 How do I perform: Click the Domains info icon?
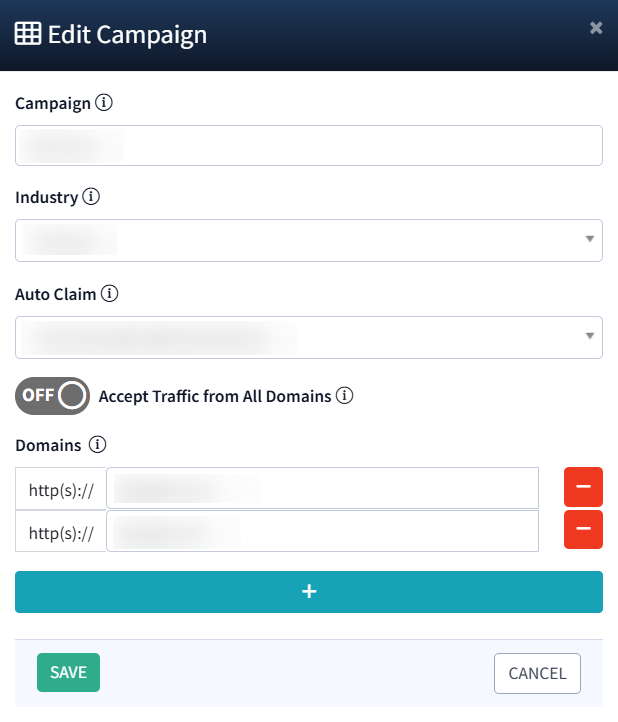click(97, 445)
